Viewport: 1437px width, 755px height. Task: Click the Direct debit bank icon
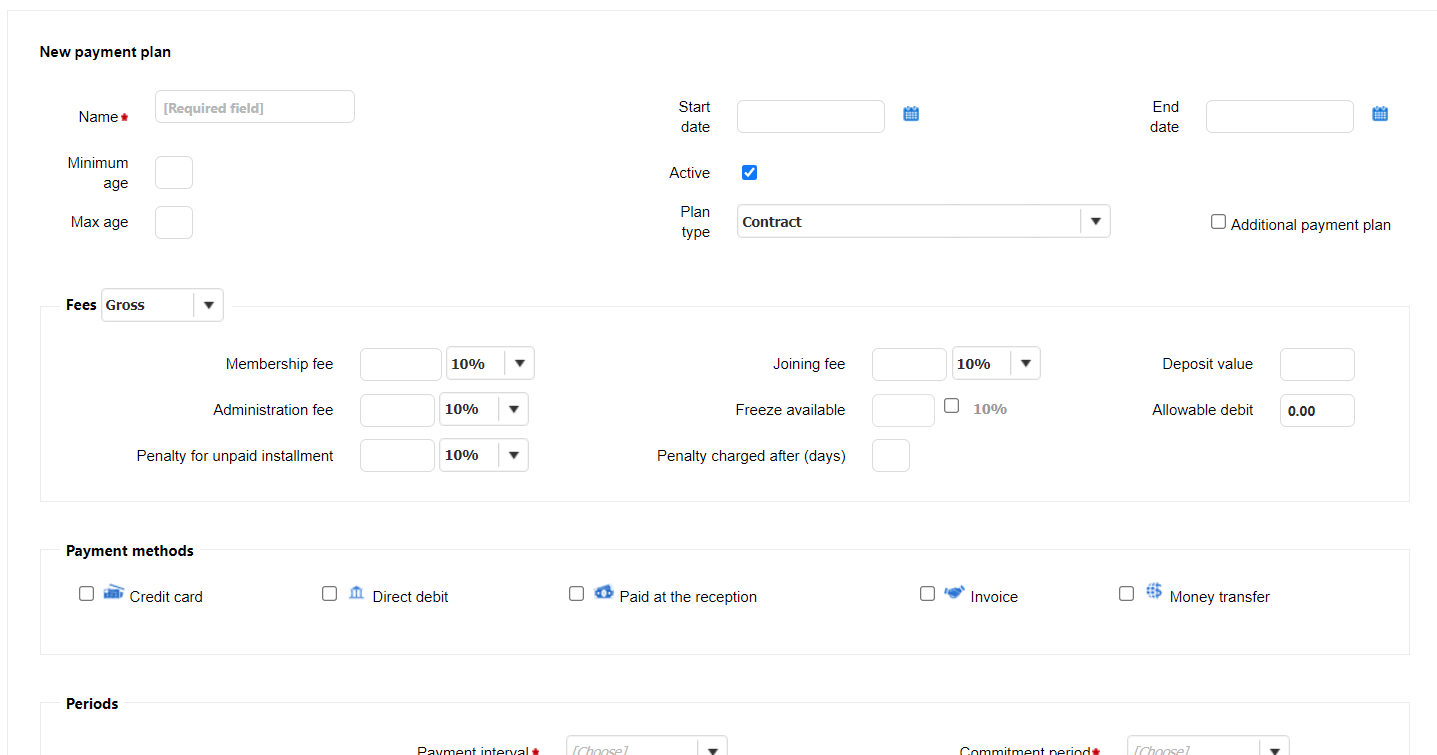(x=357, y=594)
